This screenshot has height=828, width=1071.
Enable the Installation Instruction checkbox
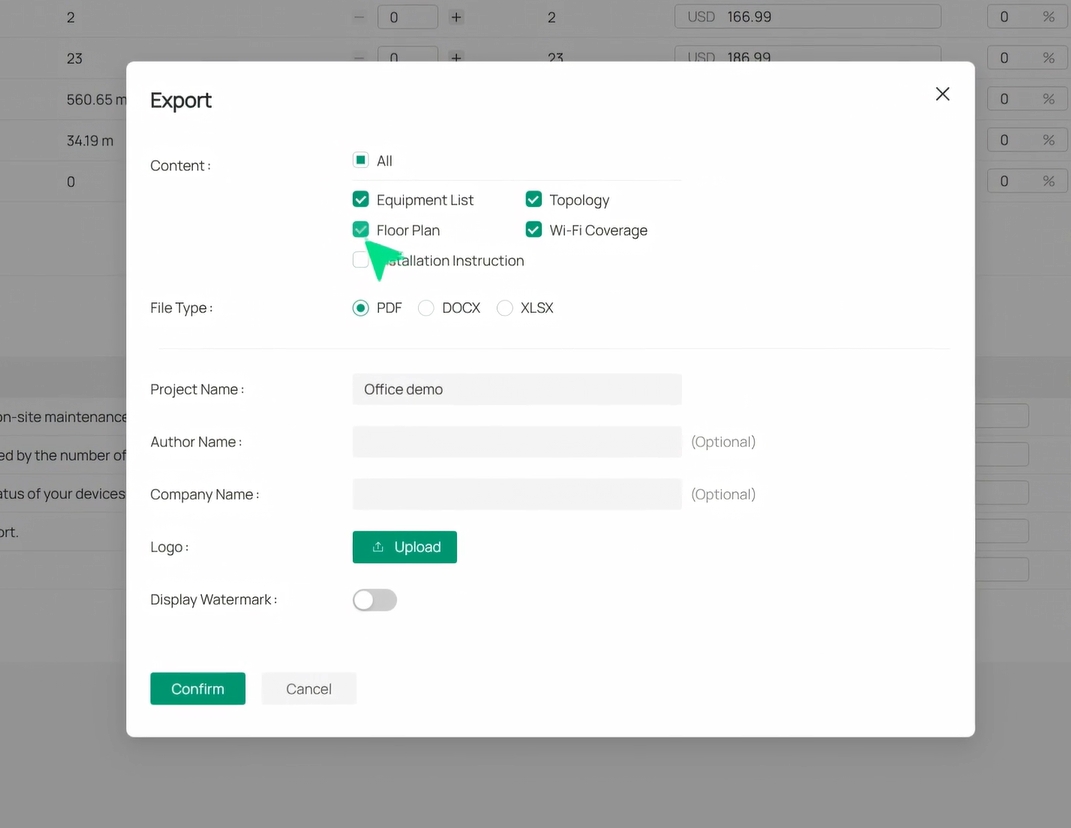(359, 260)
